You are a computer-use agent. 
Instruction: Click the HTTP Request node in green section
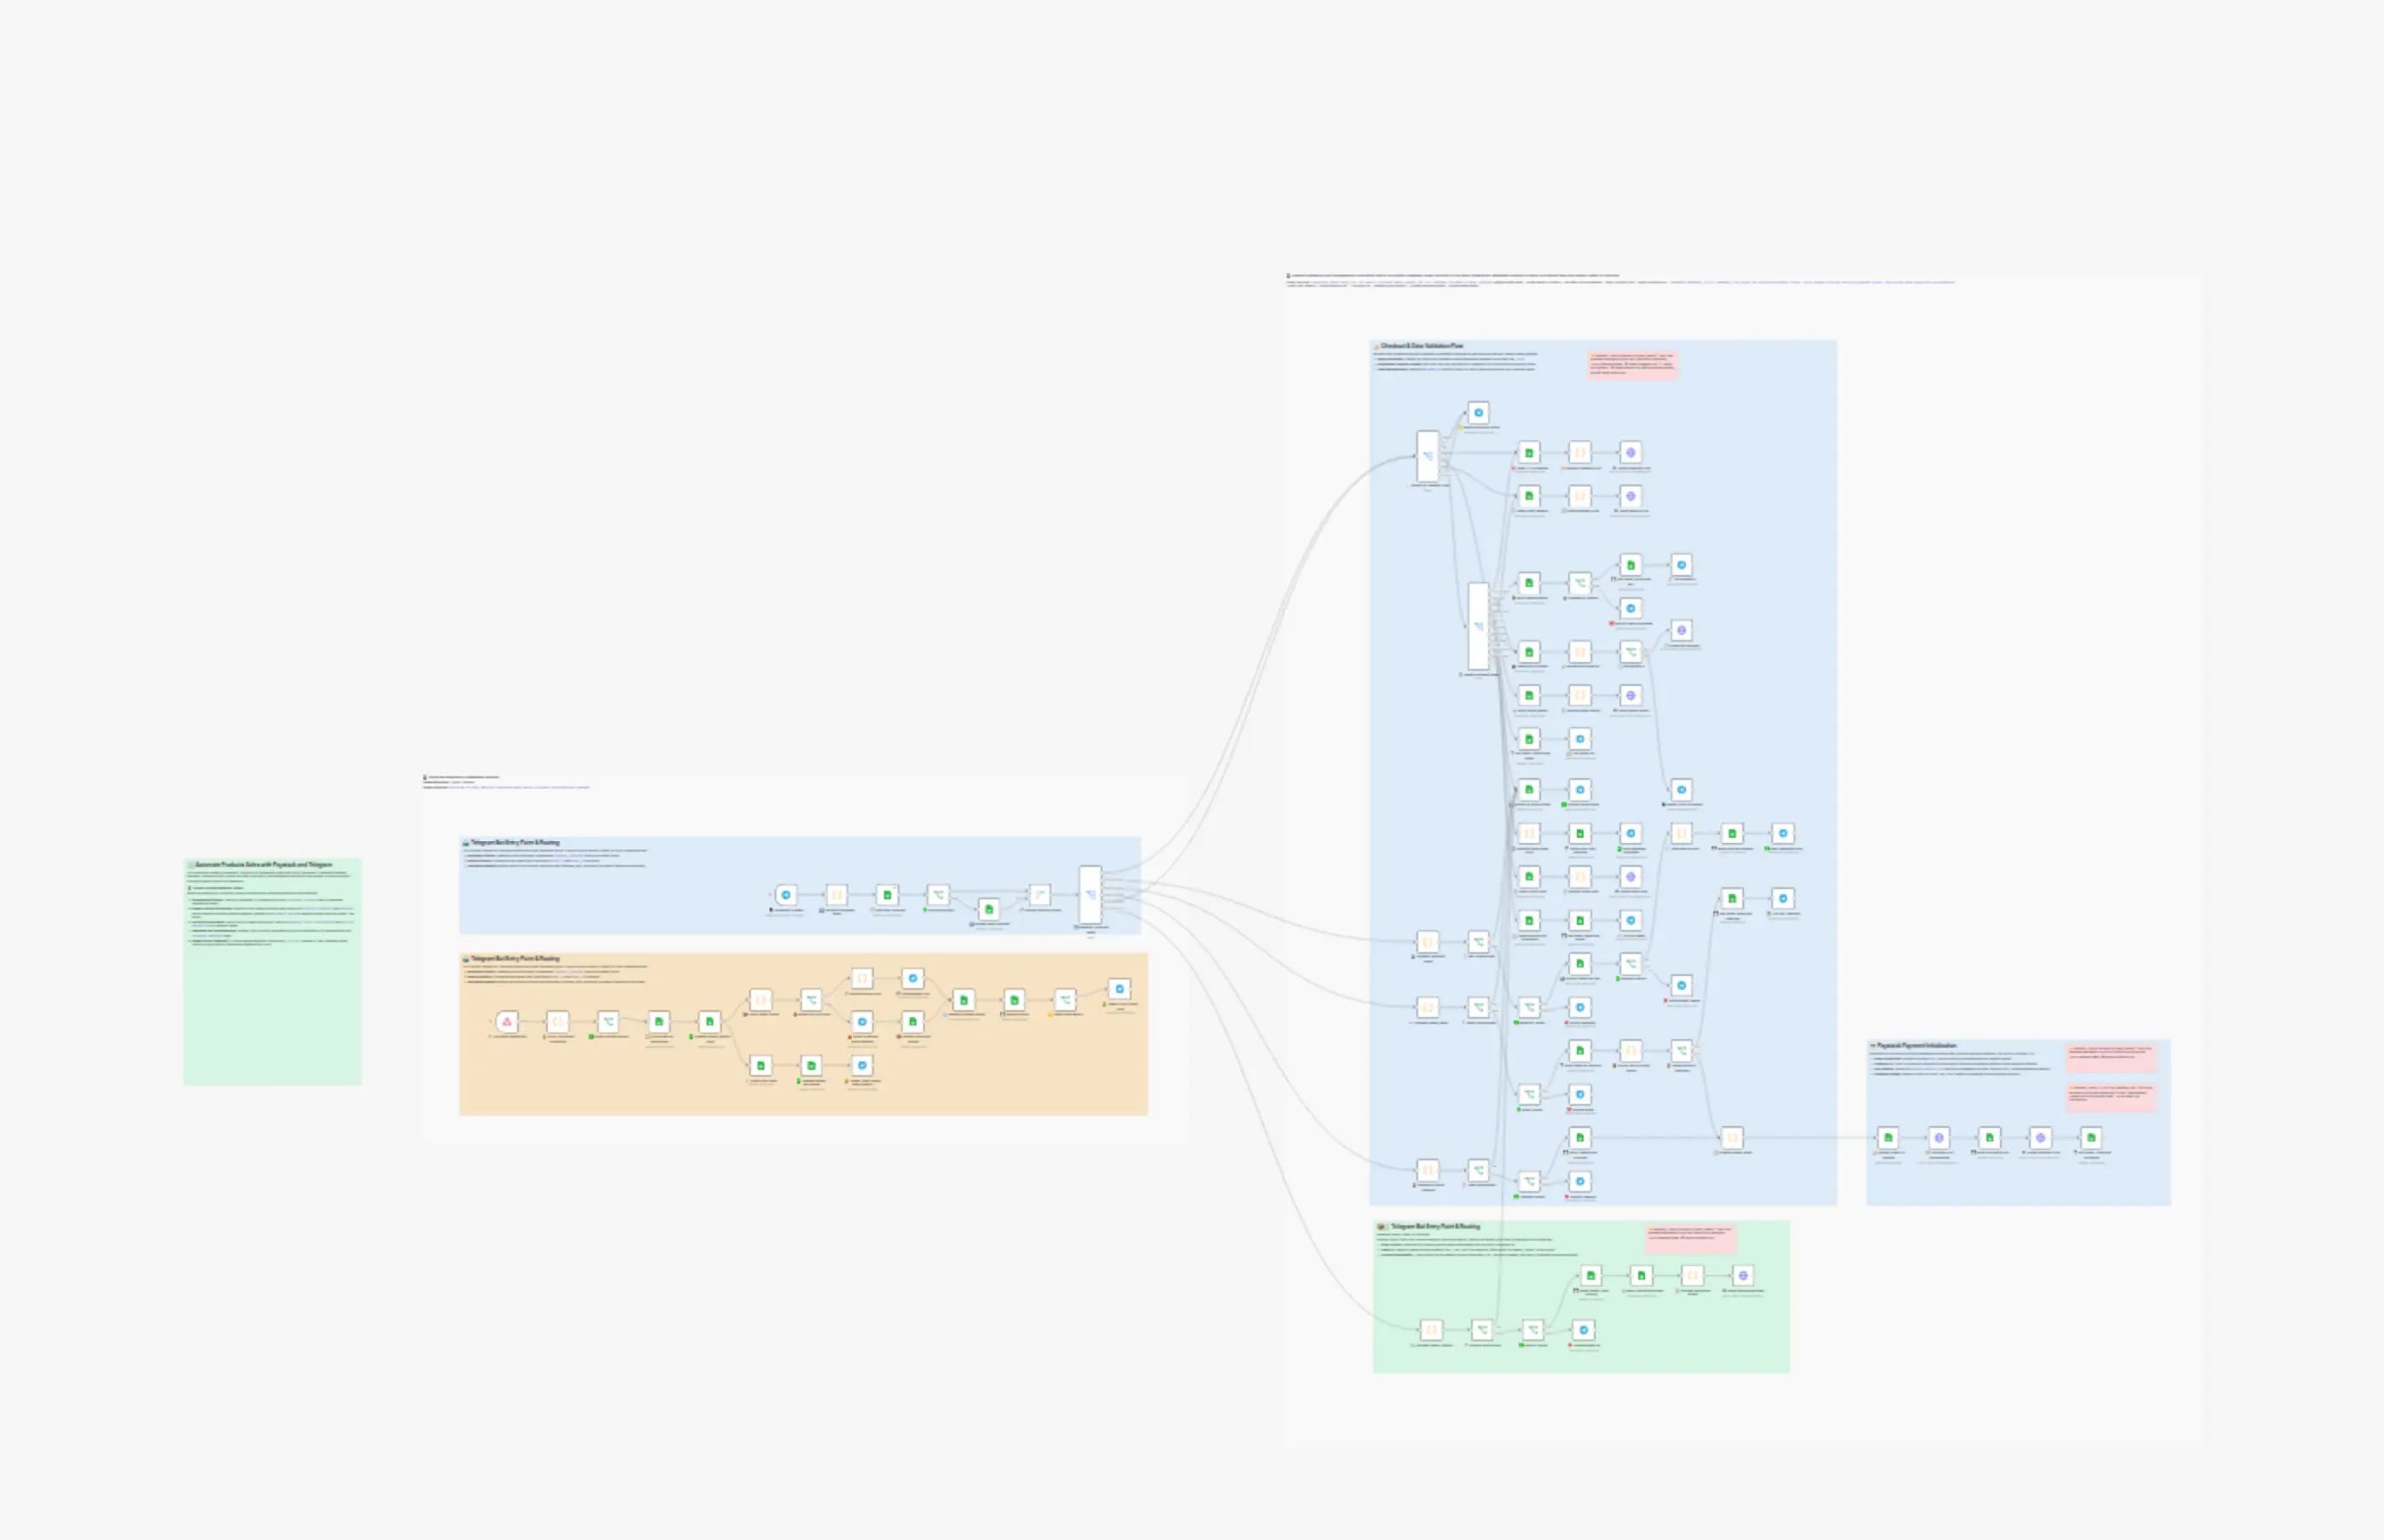[1743, 1275]
